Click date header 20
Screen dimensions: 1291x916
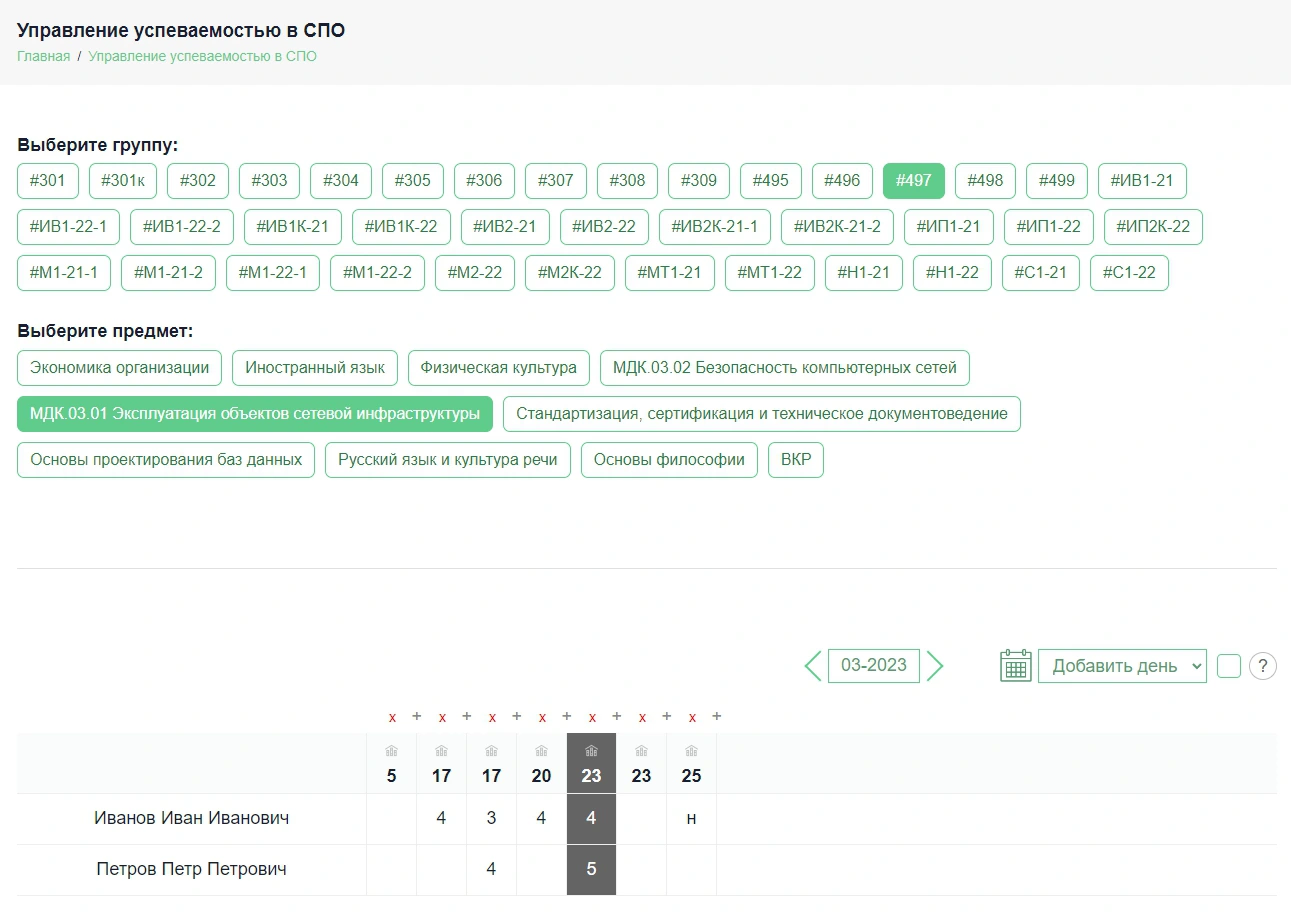[x=542, y=775]
